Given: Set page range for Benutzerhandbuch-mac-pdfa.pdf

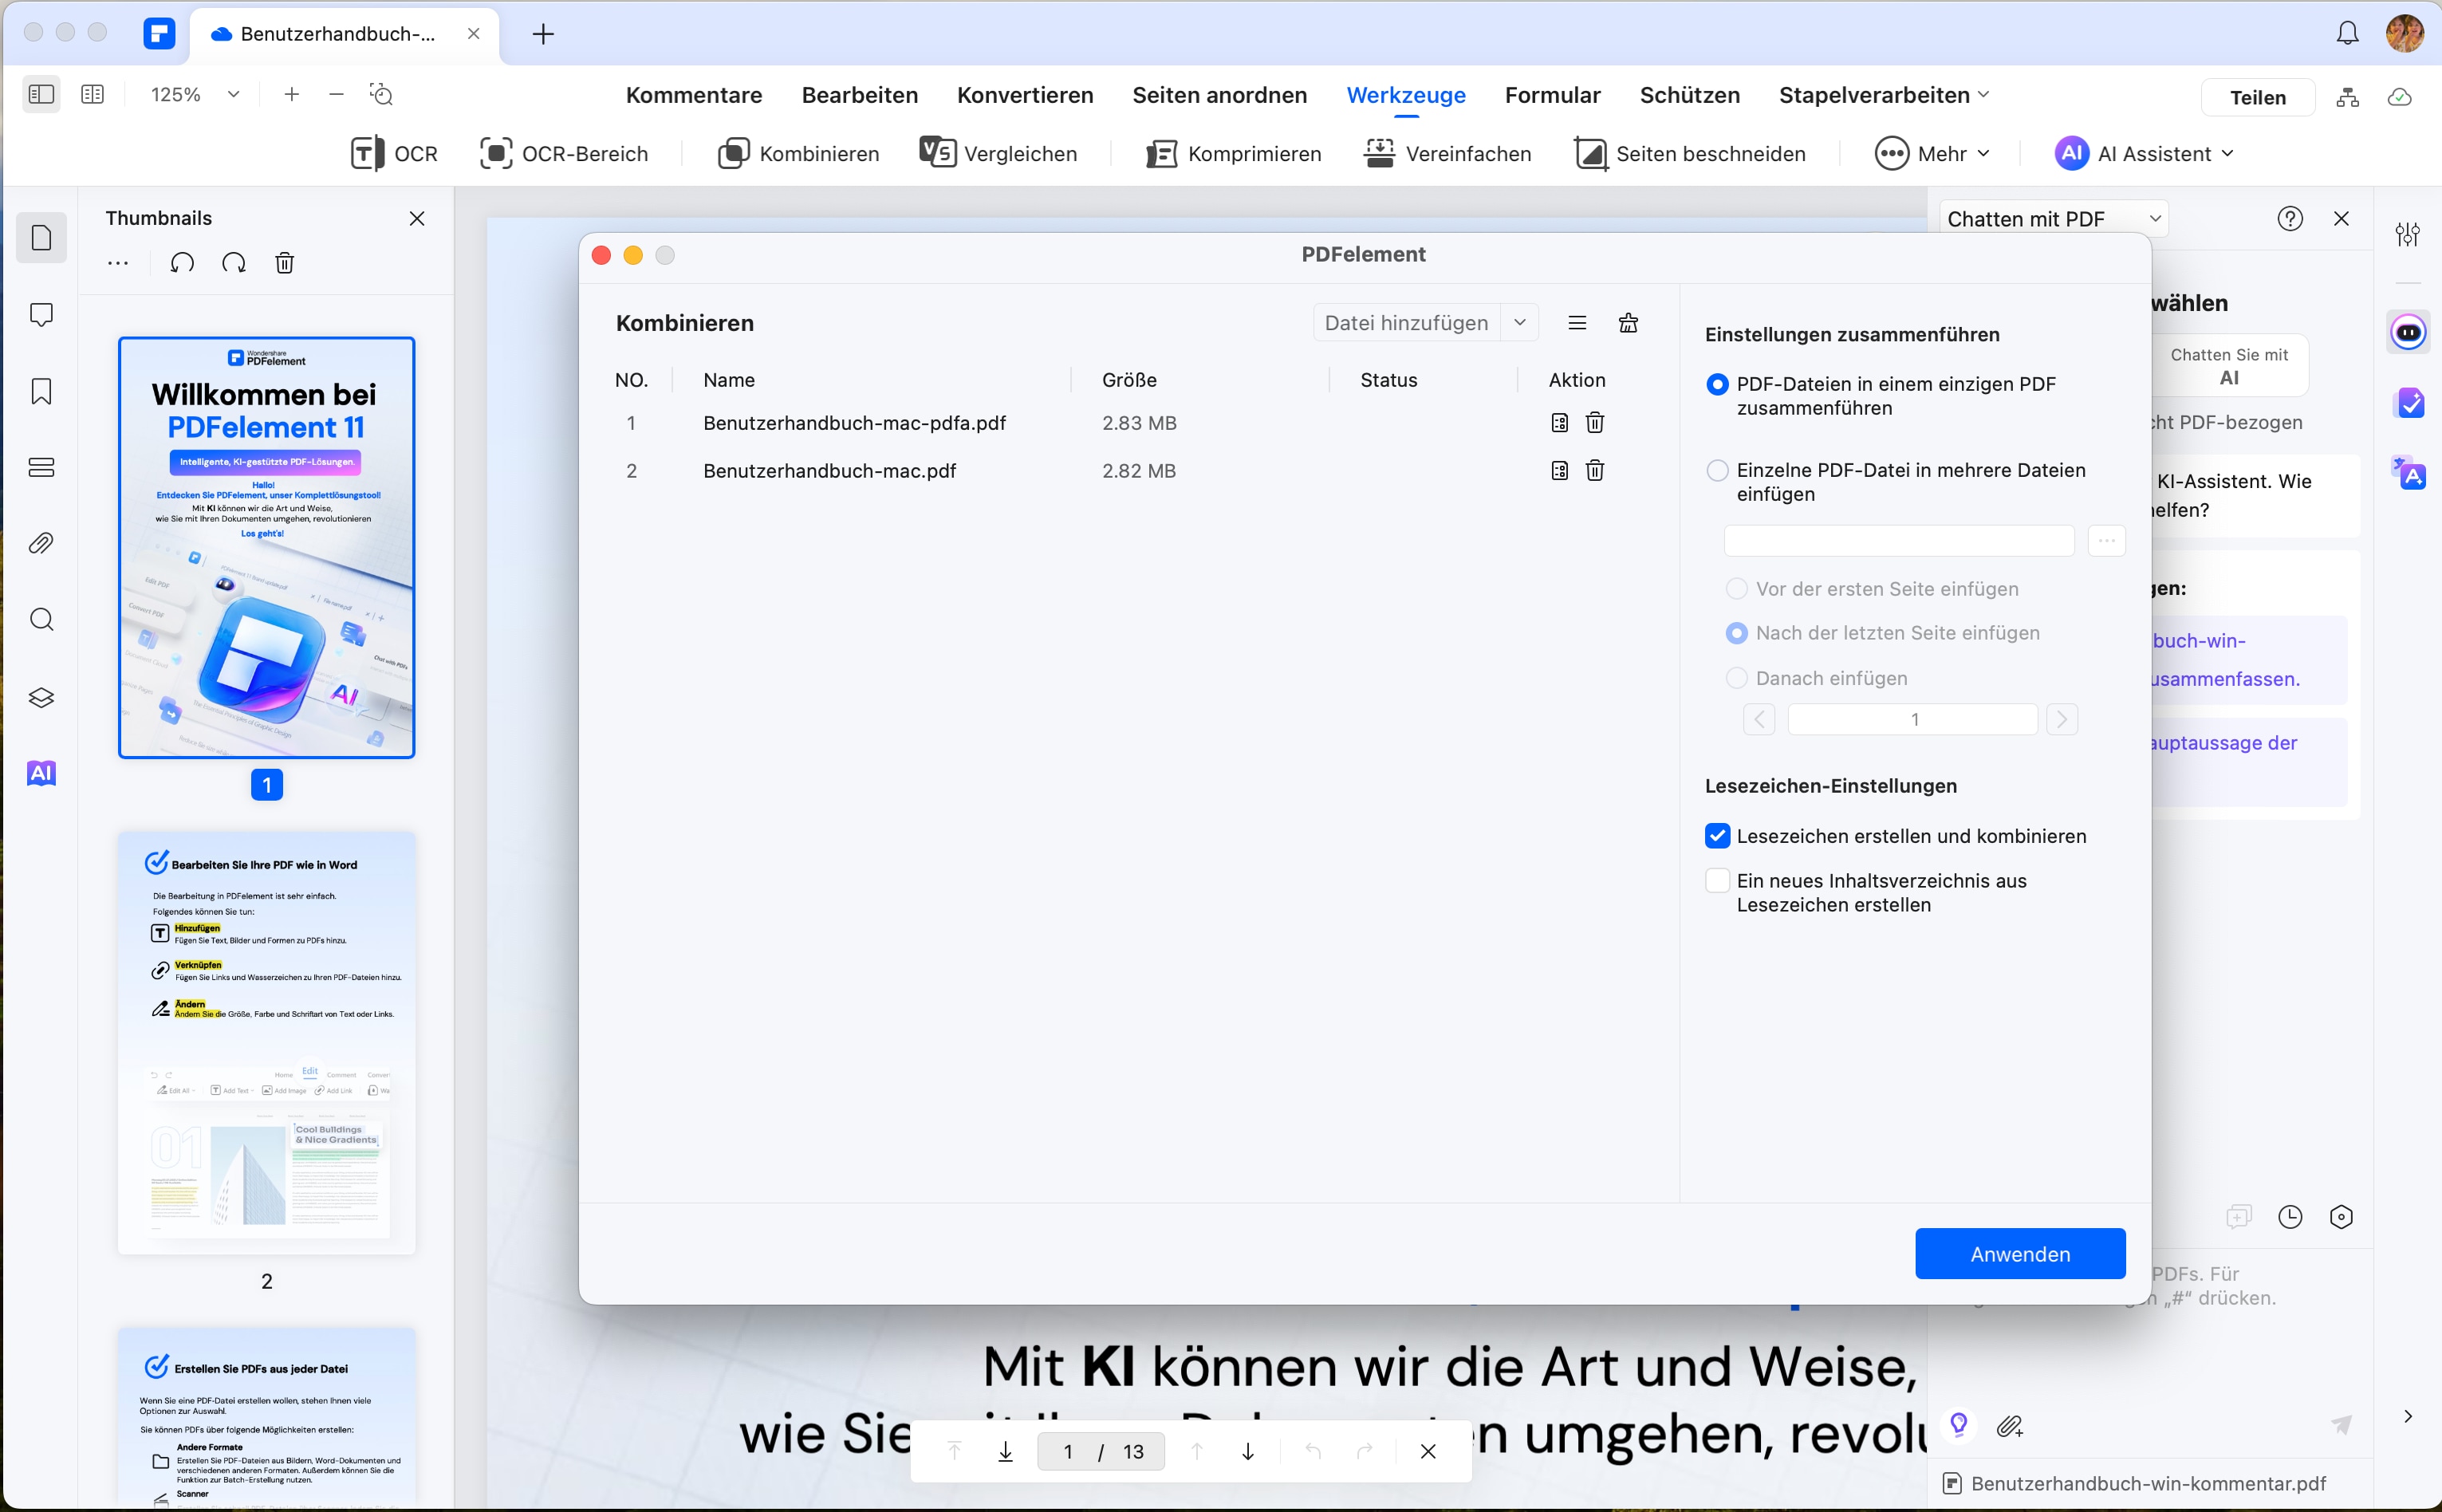Looking at the screenshot, I should (1559, 423).
